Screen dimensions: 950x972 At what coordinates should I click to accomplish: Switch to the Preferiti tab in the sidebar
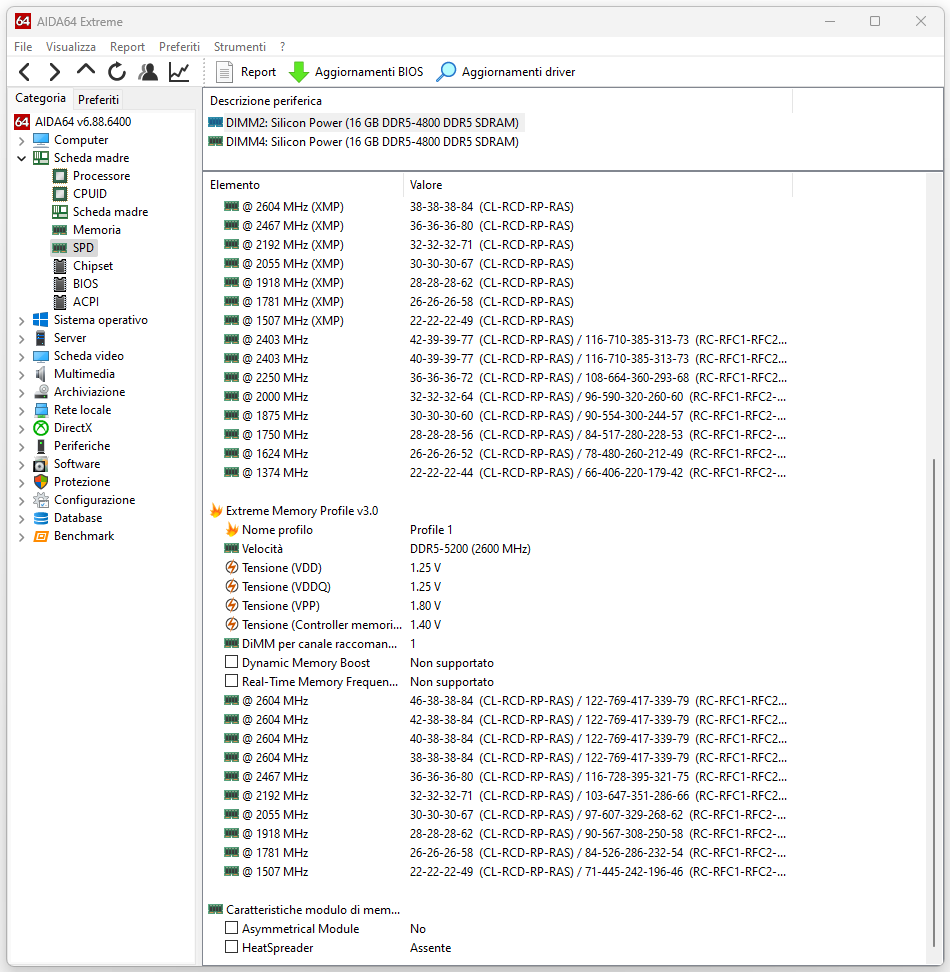(98, 99)
